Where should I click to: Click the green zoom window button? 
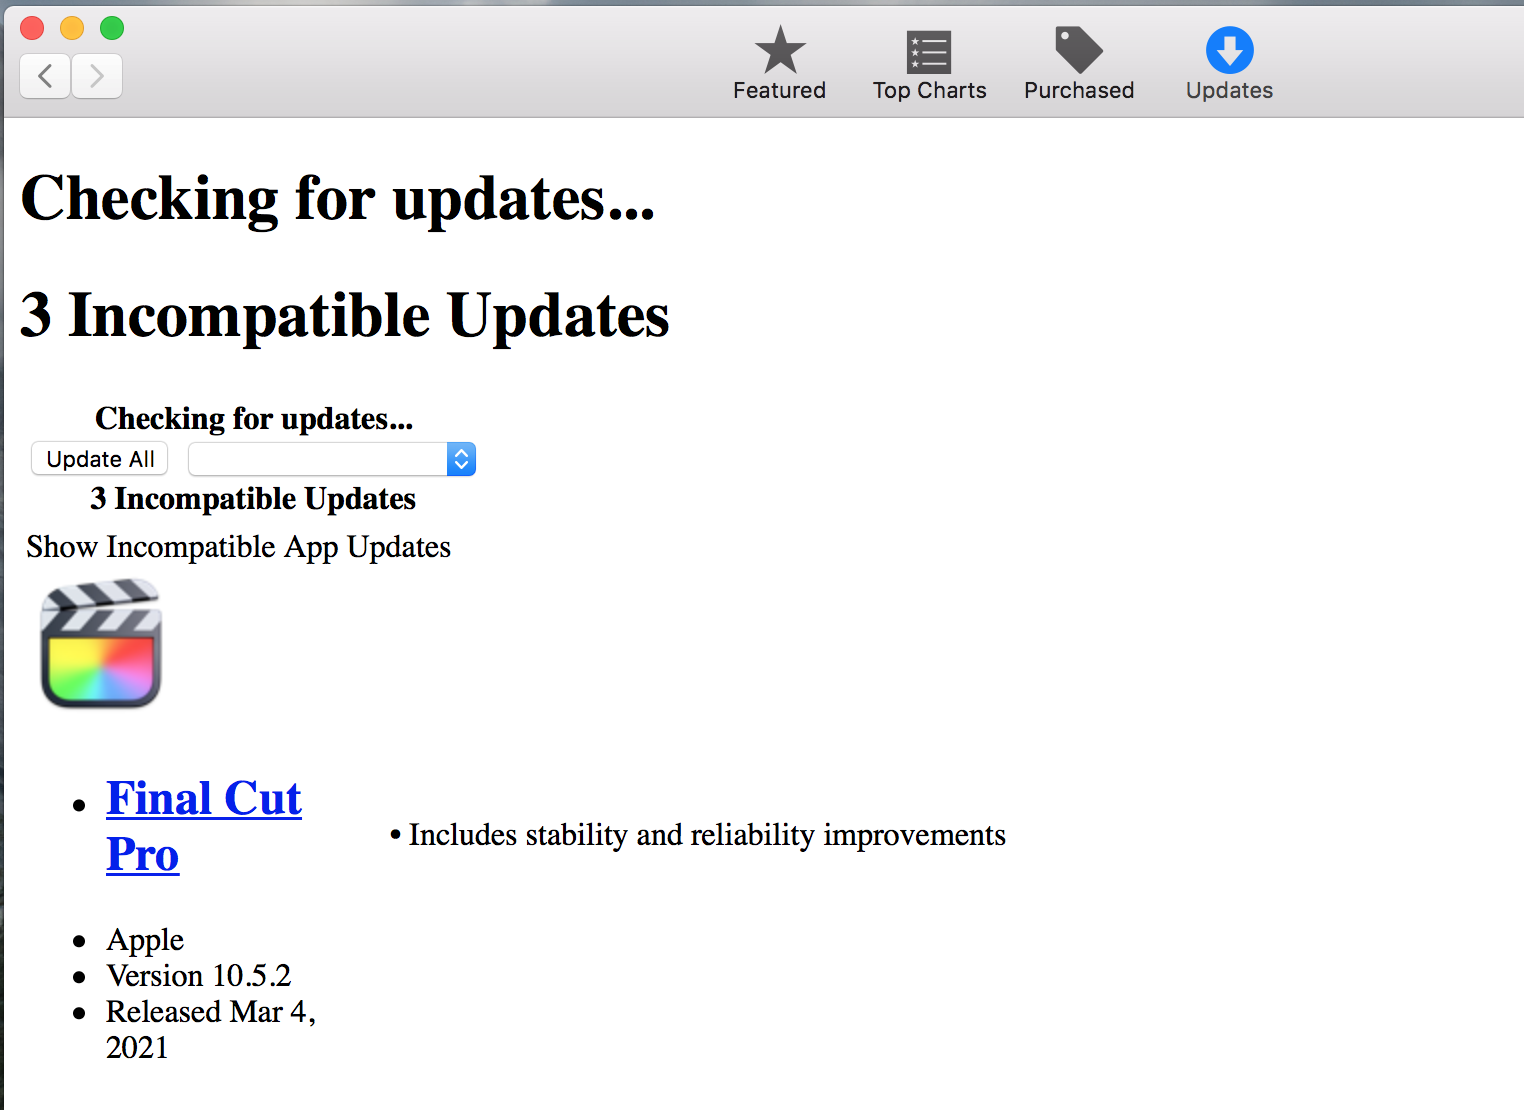pos(112,28)
